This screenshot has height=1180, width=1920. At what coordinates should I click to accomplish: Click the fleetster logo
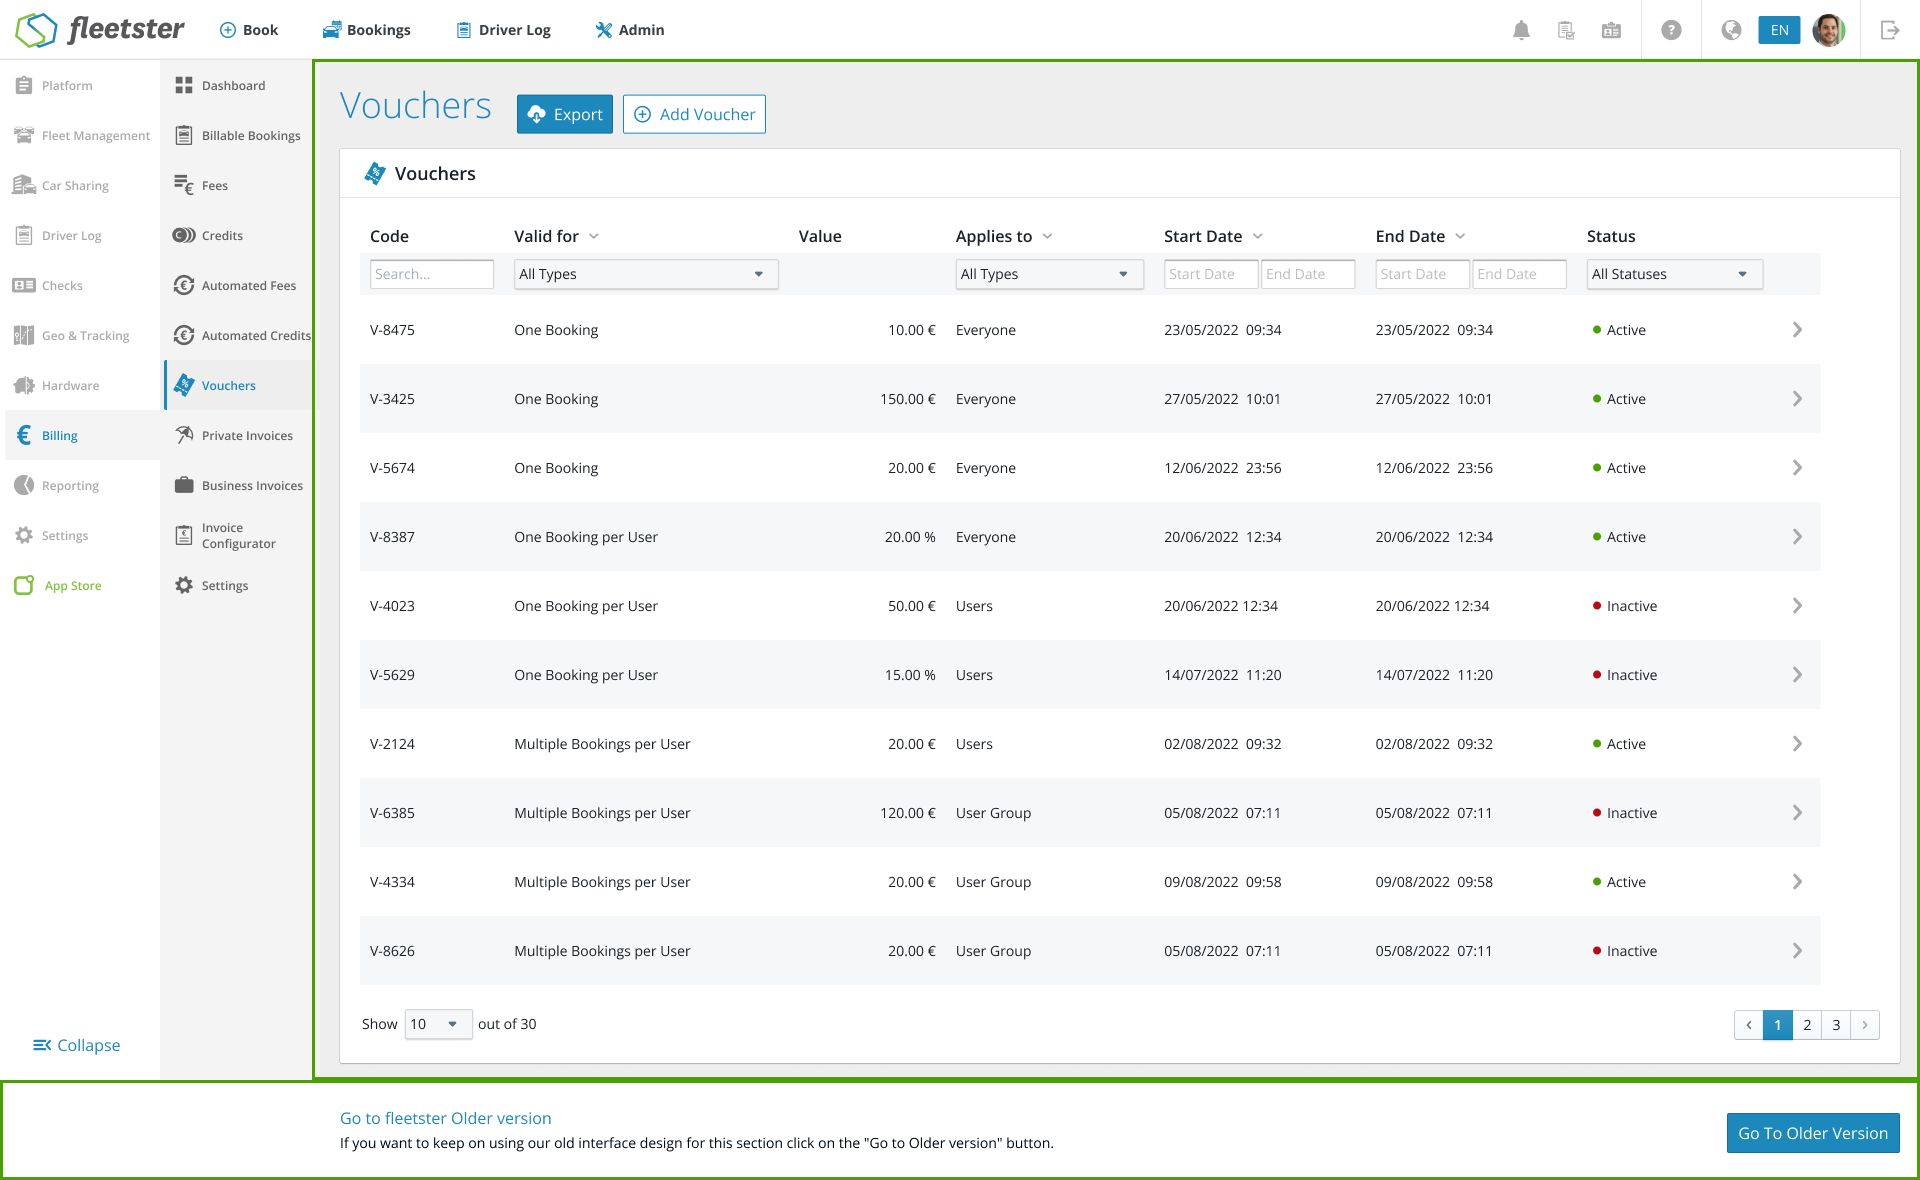tap(100, 30)
